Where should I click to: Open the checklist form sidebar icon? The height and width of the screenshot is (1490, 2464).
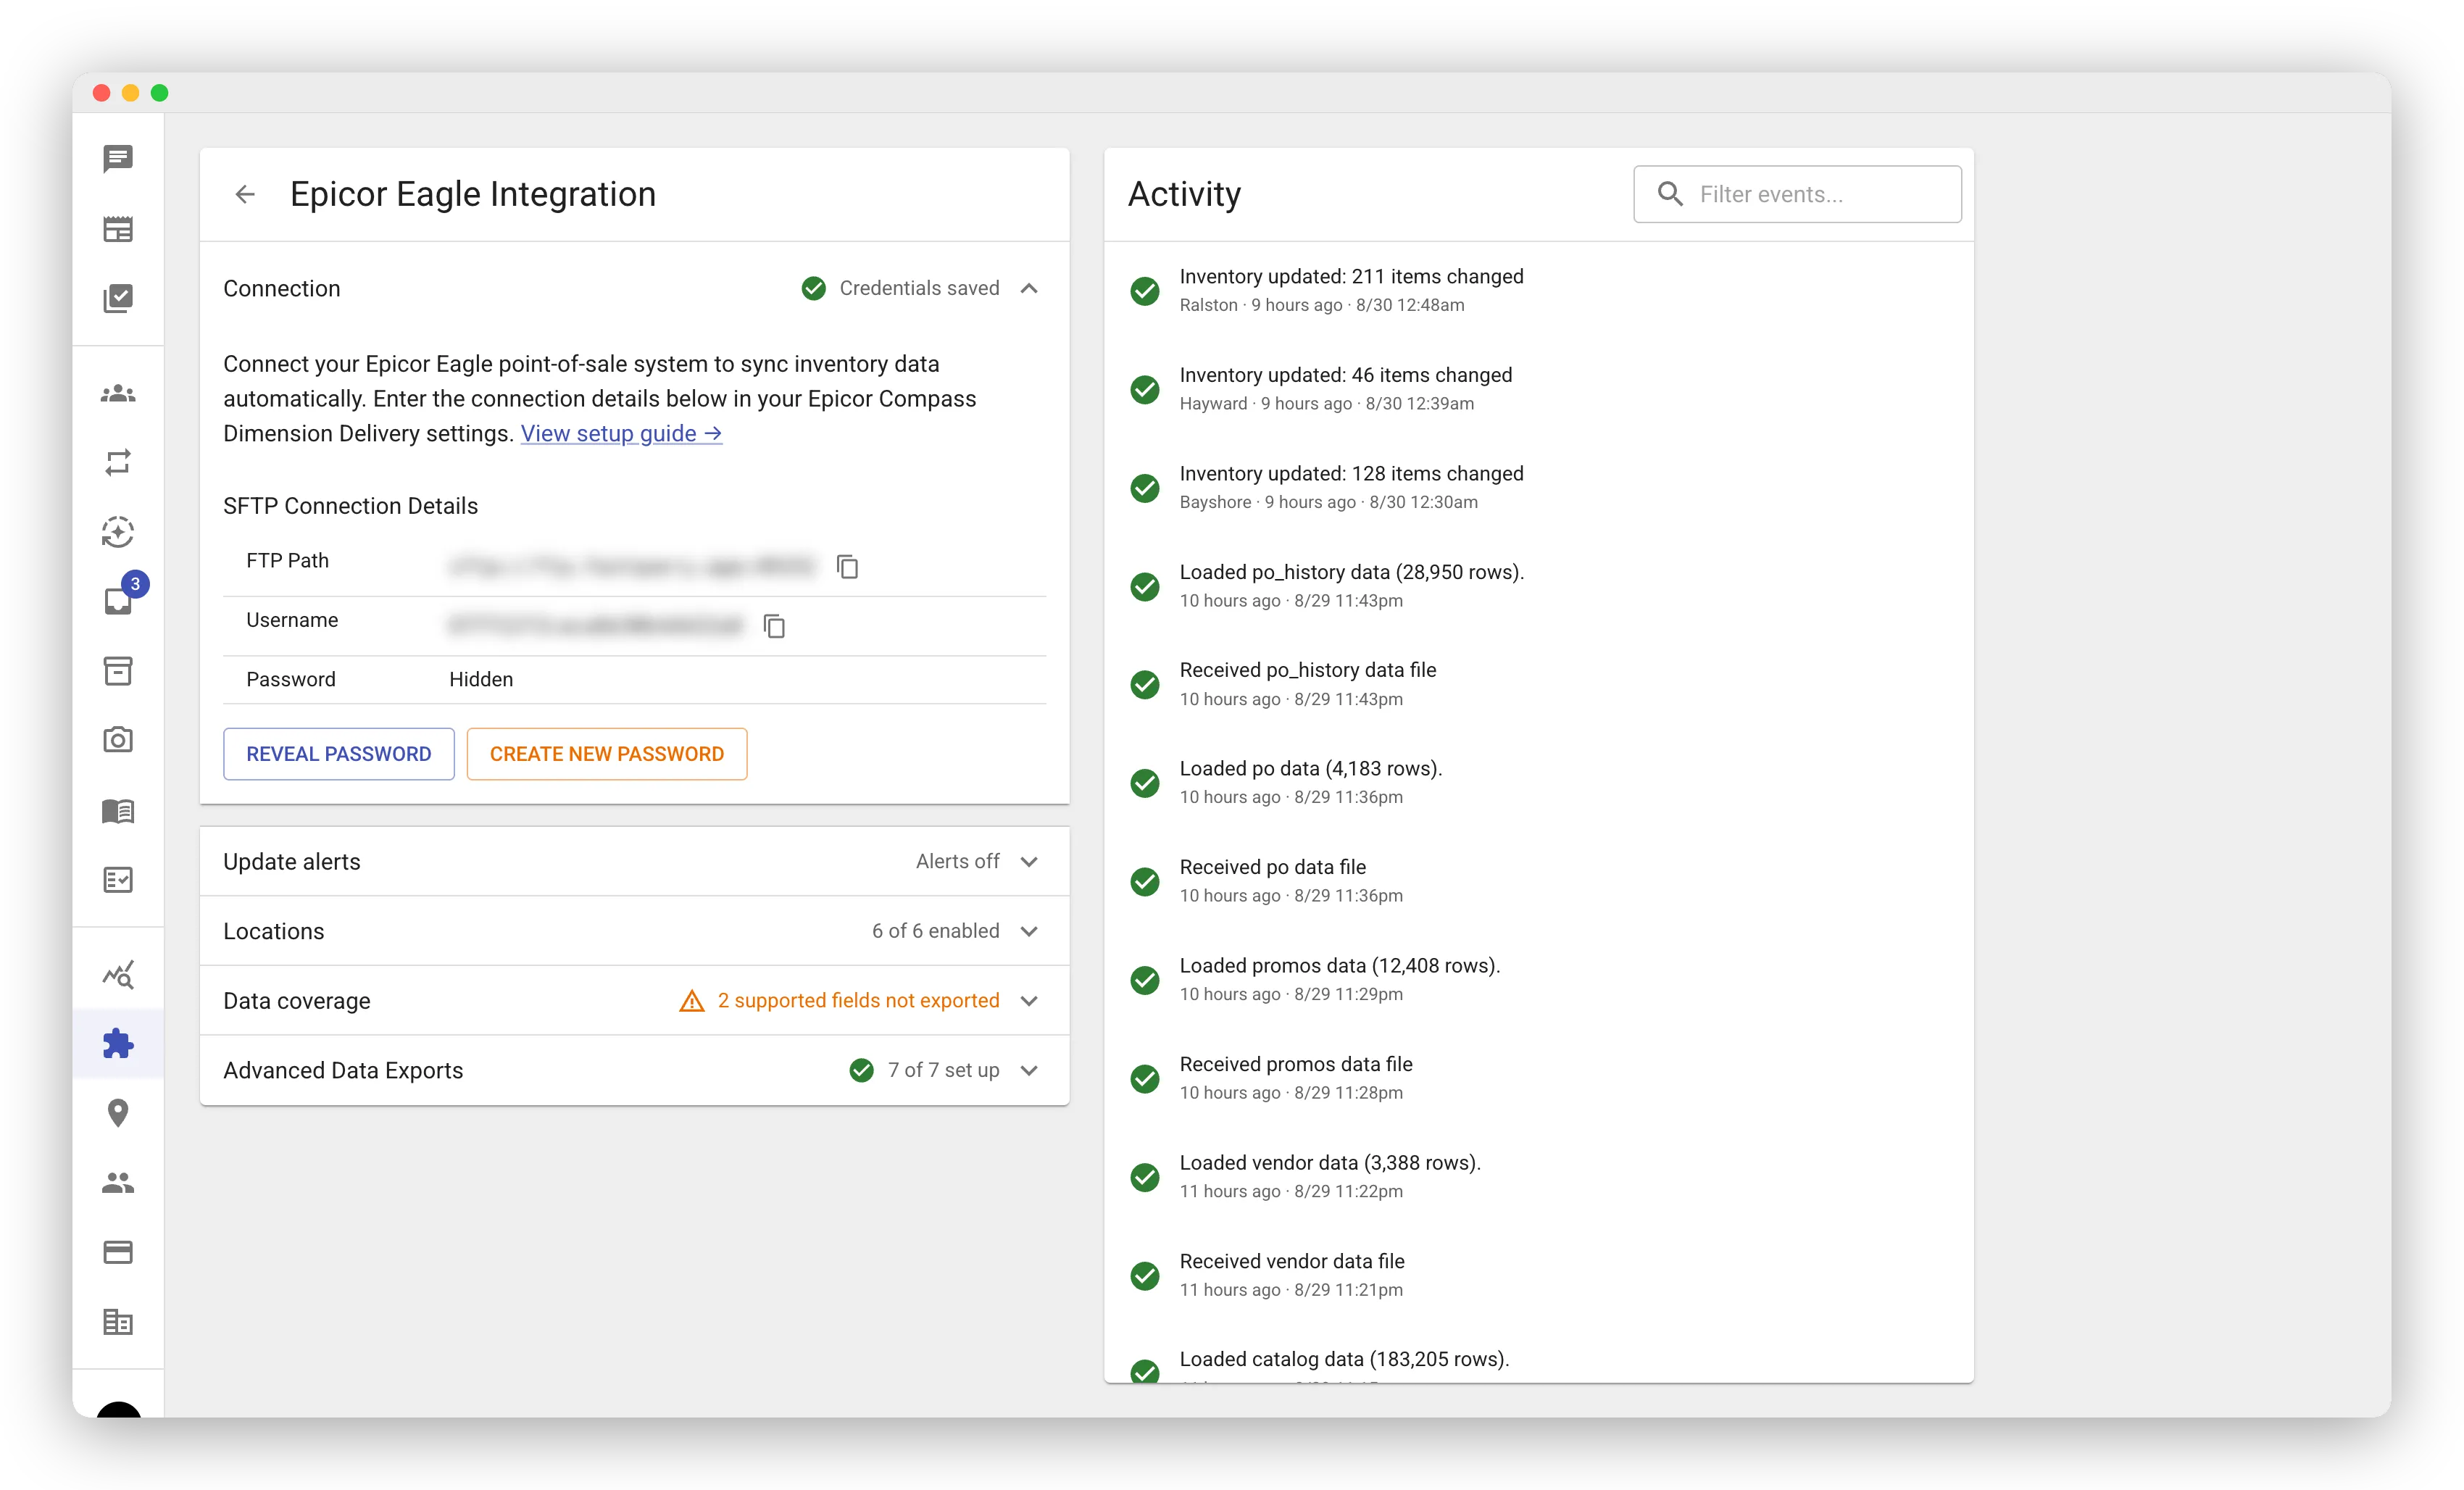[118, 880]
